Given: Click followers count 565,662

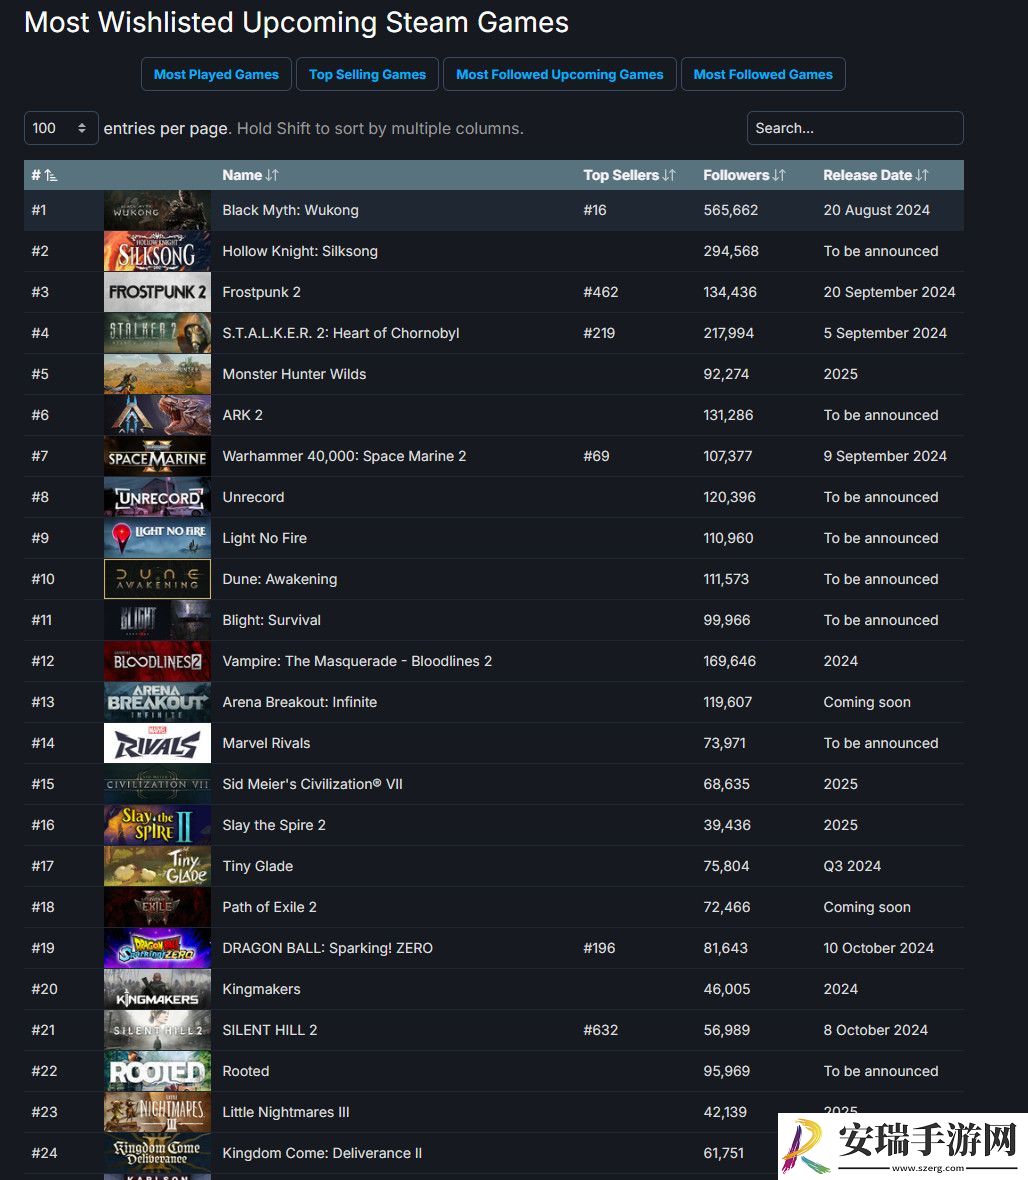Looking at the screenshot, I should [x=731, y=210].
